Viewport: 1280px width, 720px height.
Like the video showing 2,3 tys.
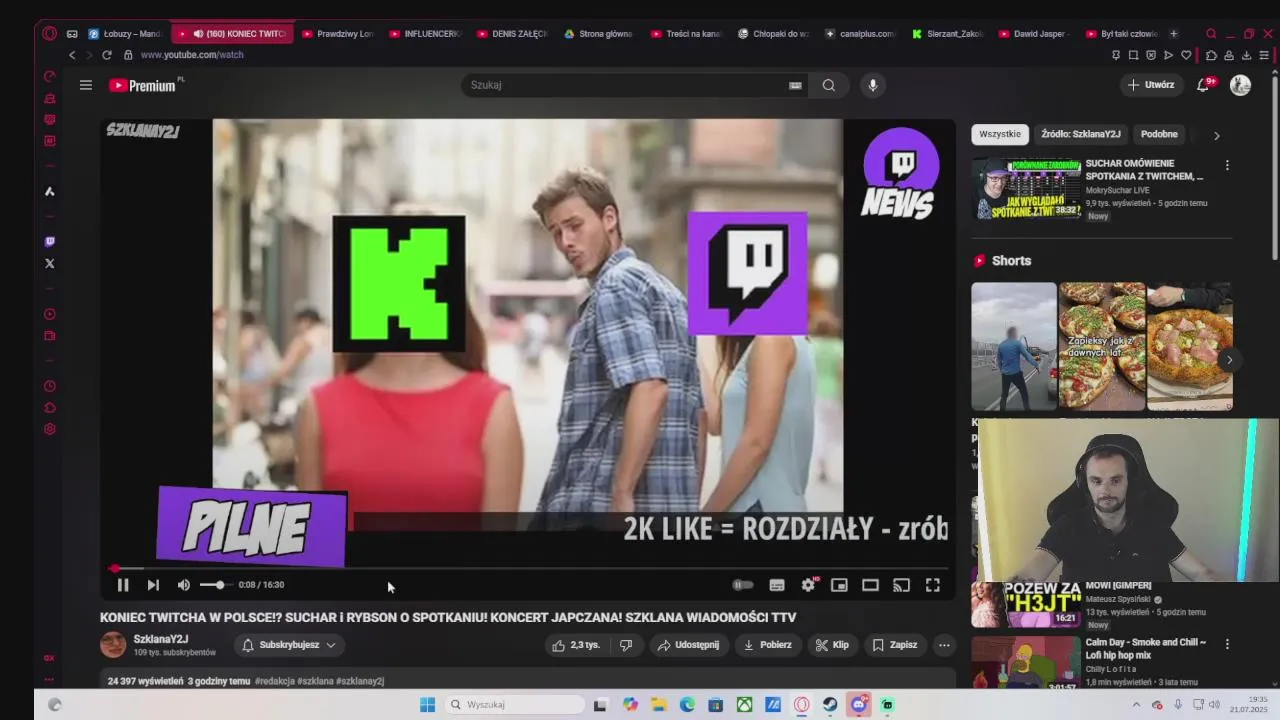point(575,645)
